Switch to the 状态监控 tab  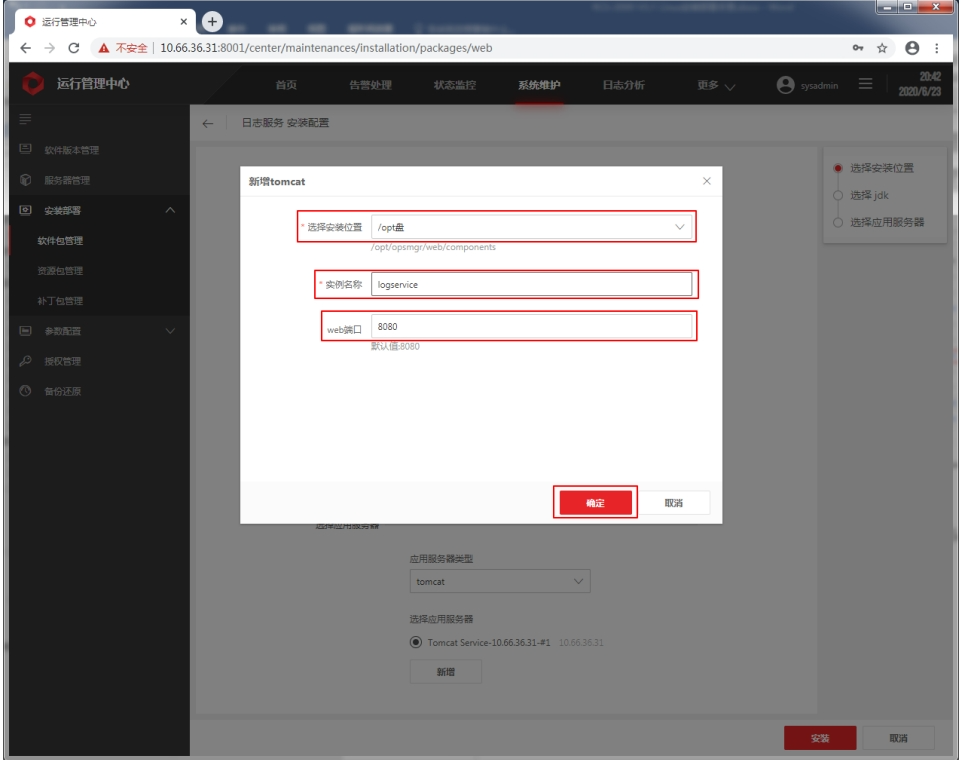(x=454, y=85)
